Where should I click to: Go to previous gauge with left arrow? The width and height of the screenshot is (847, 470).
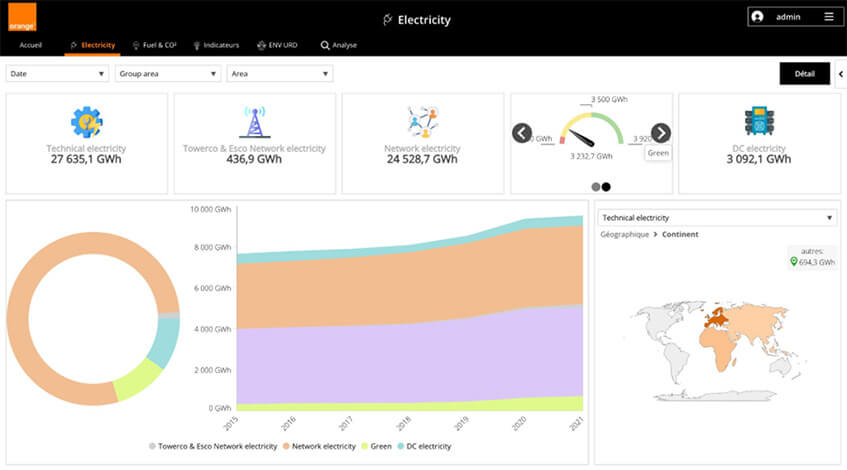click(x=521, y=133)
